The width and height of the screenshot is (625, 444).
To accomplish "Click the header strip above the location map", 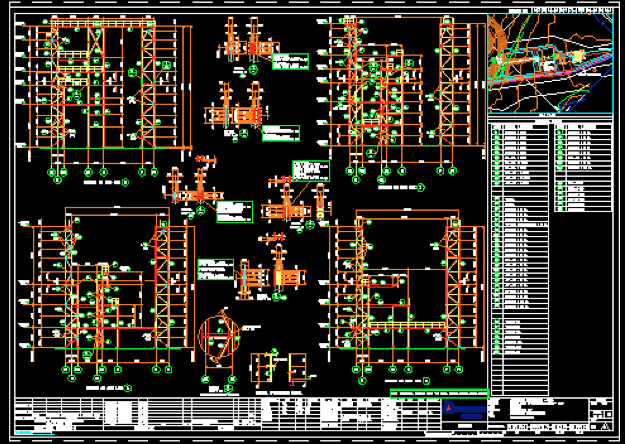I will [x=549, y=10].
